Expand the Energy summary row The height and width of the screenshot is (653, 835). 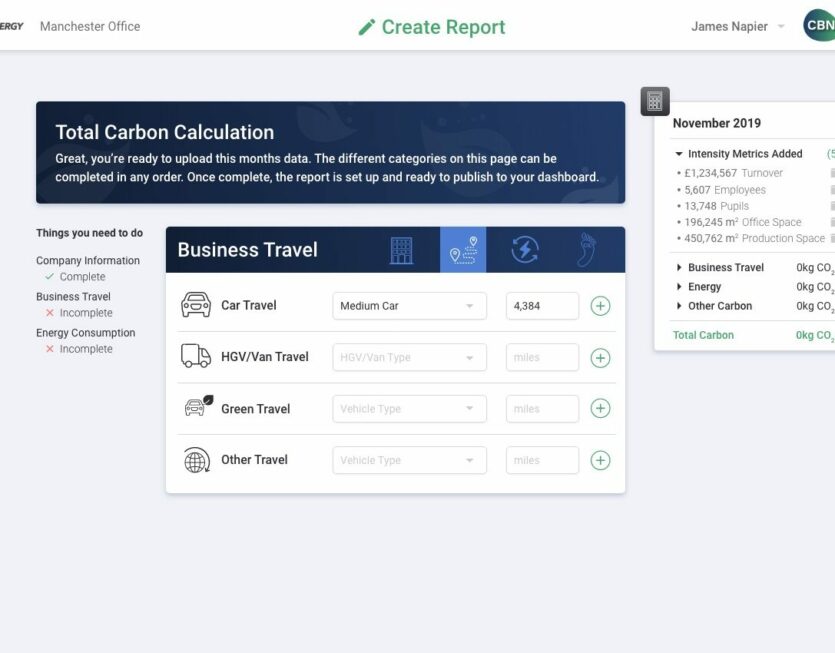point(680,287)
